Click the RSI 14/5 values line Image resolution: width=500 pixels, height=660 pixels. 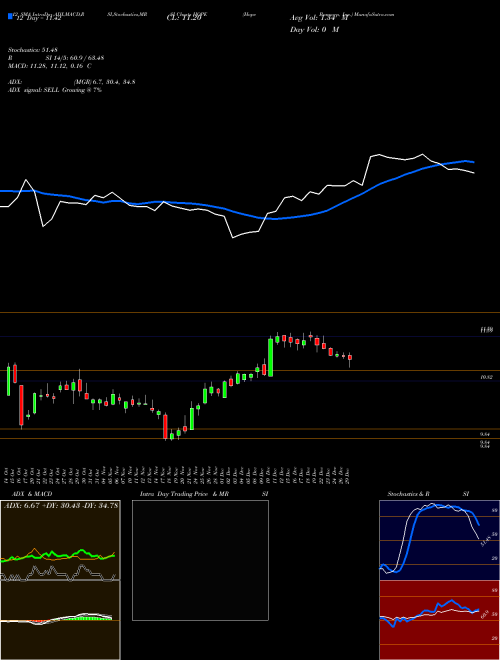pyautogui.click(x=56, y=58)
